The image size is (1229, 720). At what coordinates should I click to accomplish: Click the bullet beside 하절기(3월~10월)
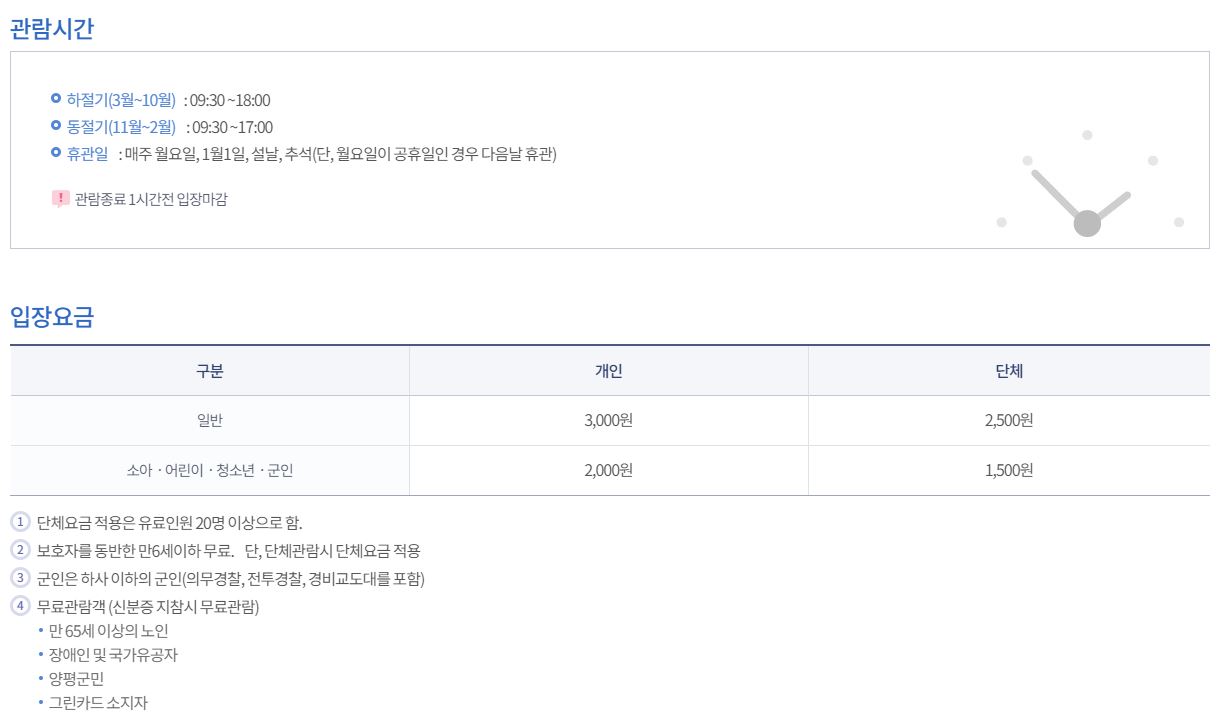56,99
